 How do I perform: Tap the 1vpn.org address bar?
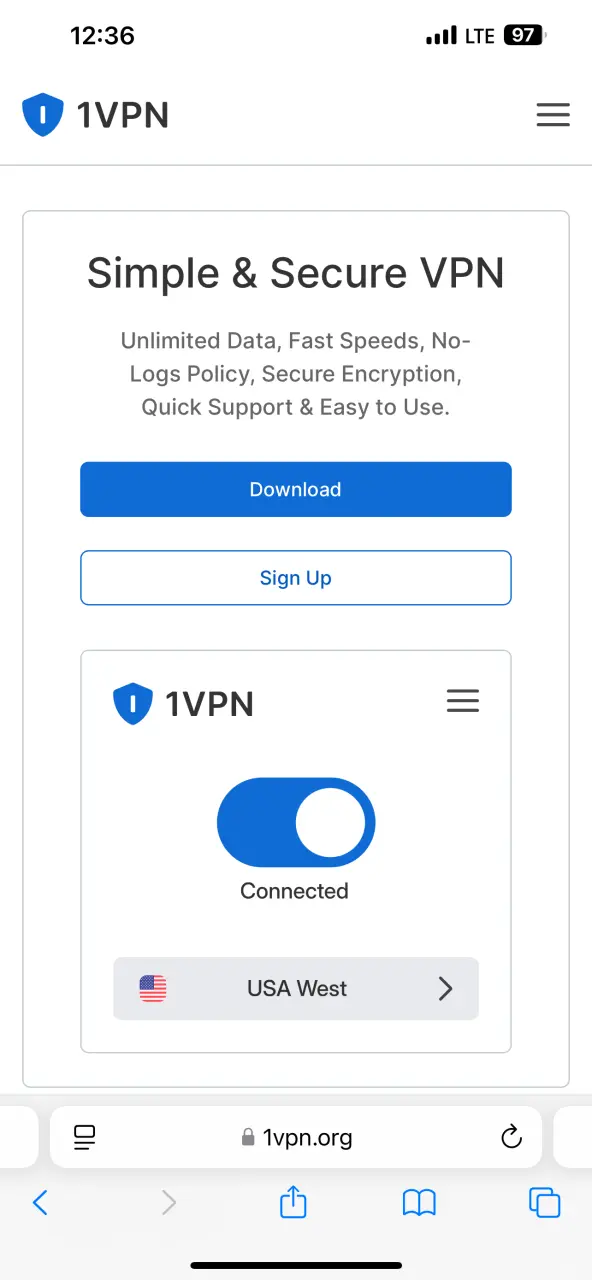(x=296, y=1137)
